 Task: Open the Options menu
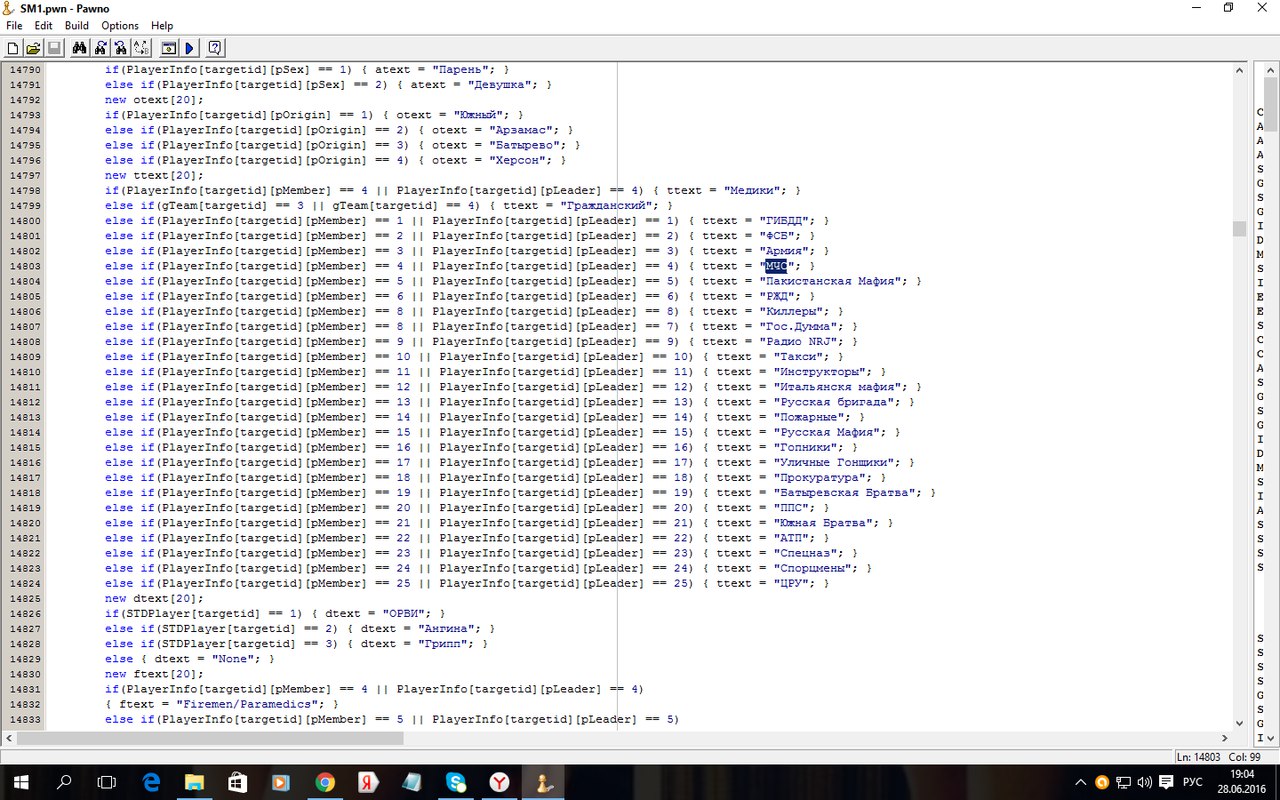tap(120, 25)
